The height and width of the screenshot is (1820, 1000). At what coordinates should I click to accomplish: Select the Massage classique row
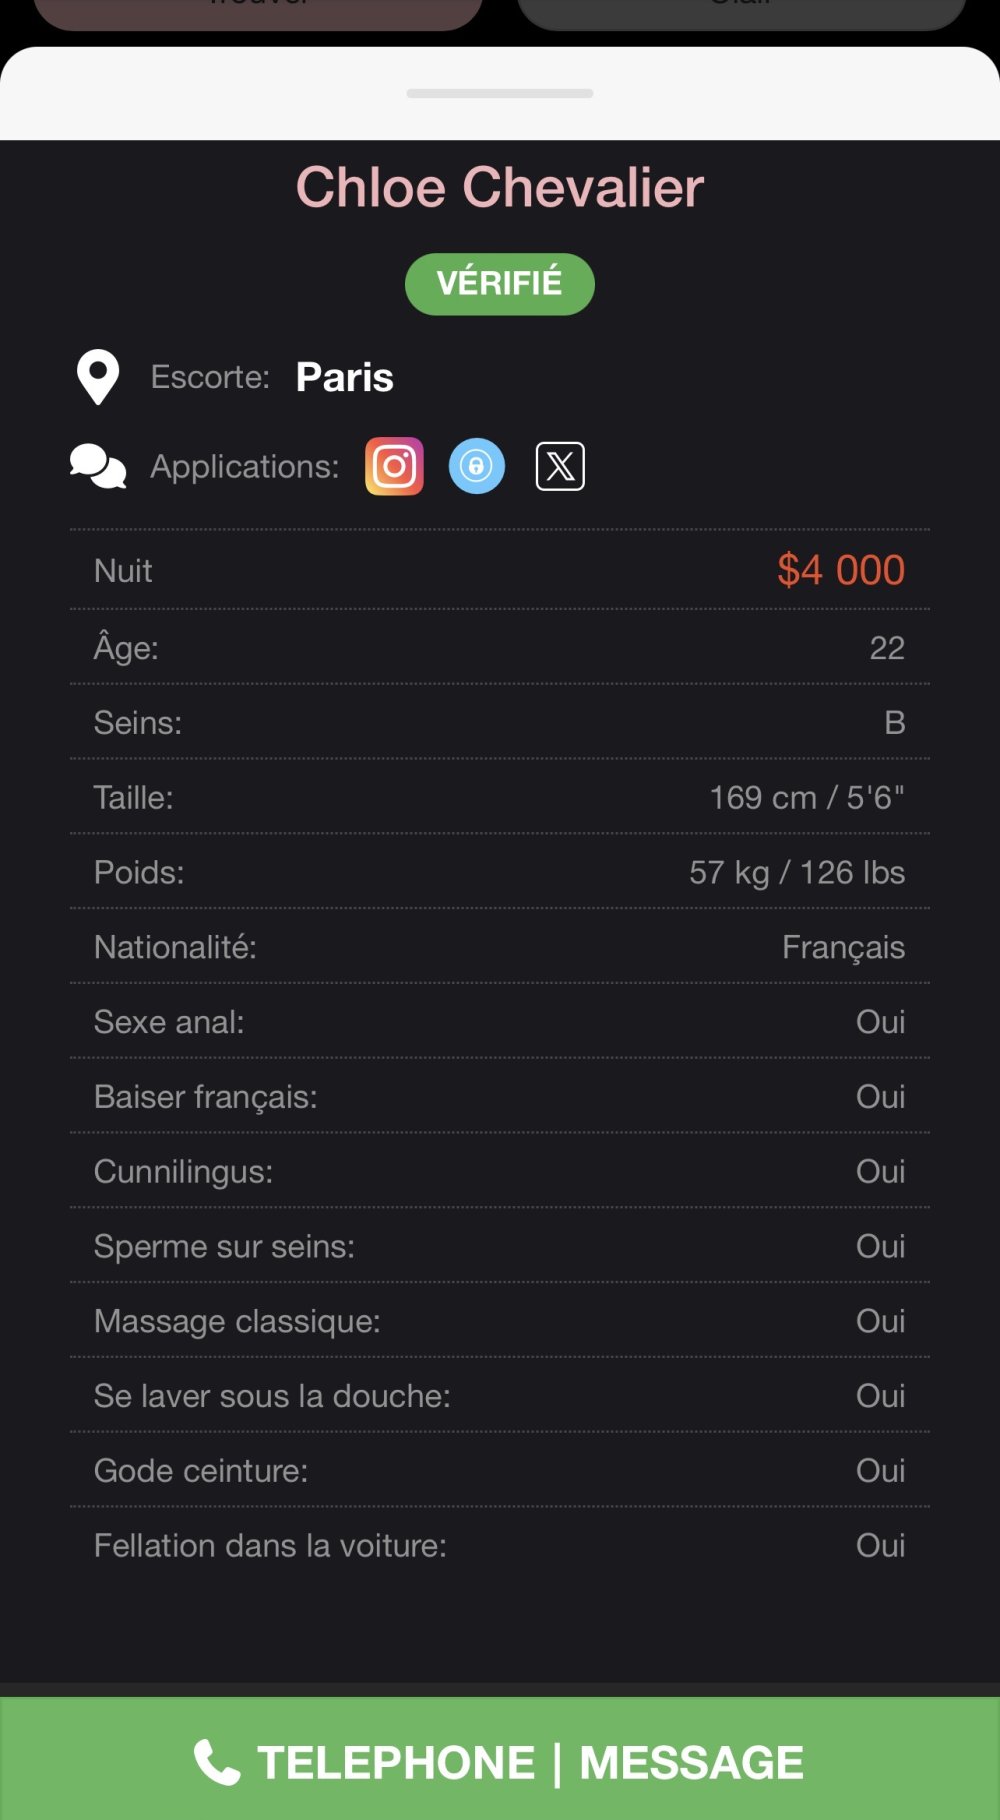[x=500, y=1321]
